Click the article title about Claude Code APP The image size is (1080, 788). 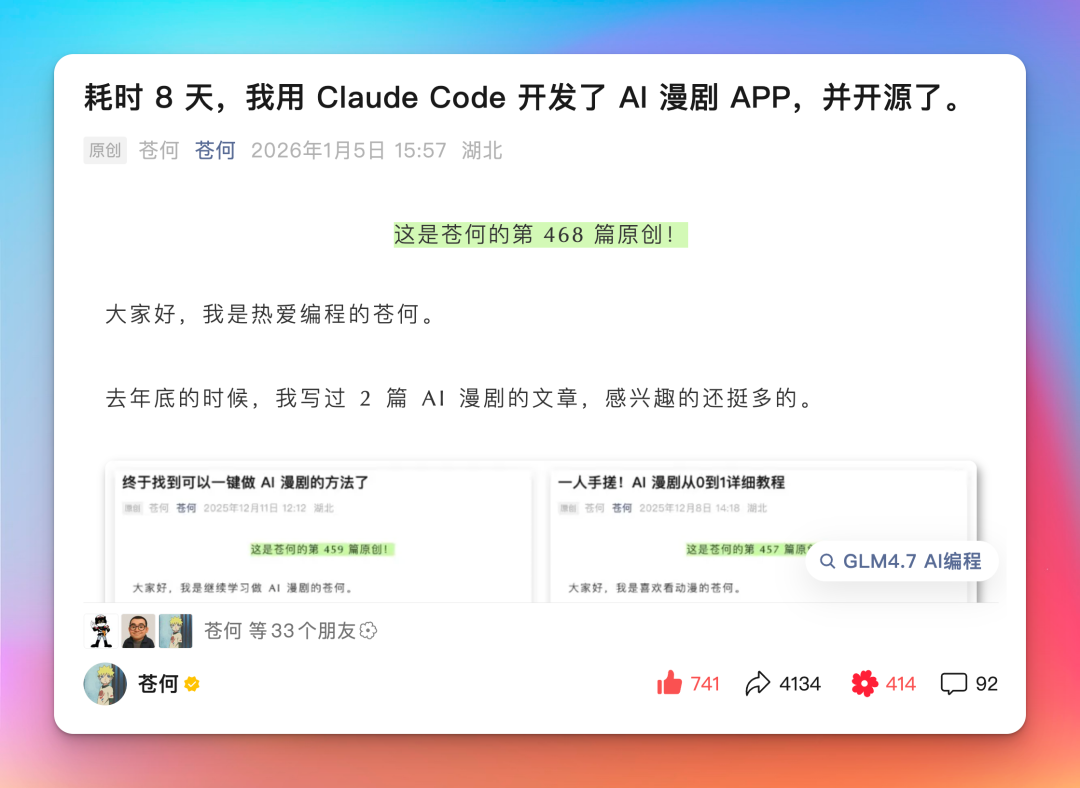coord(521,97)
